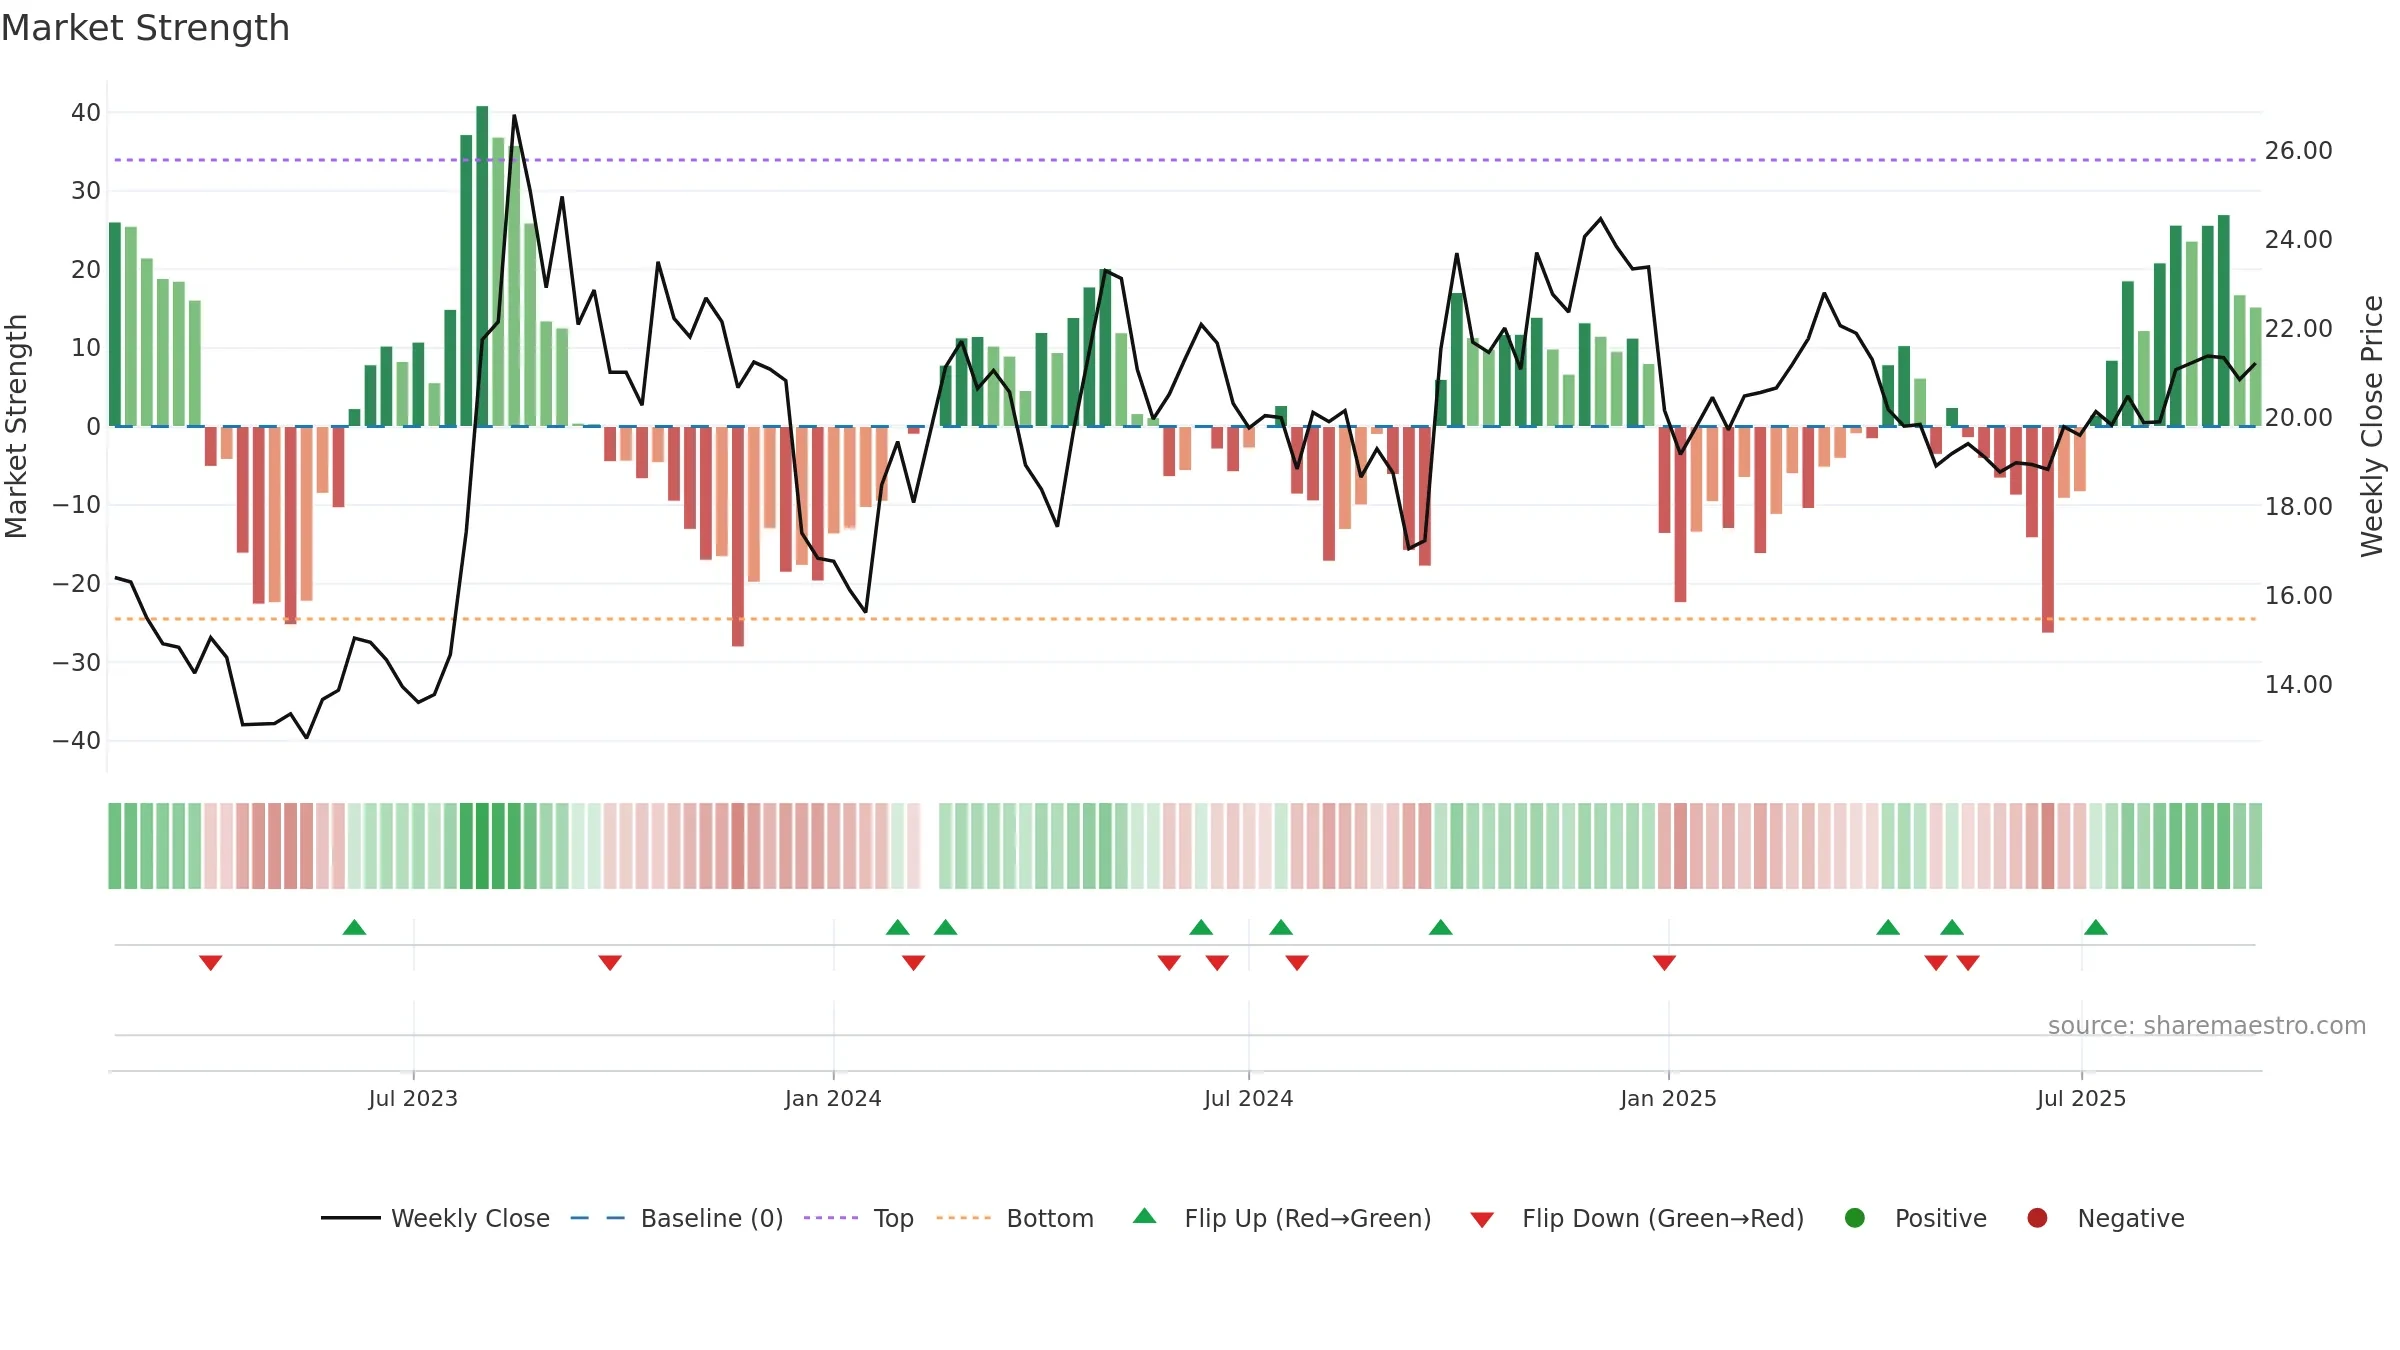2400x1350 pixels.
Task: Toggle the Bottom legend label
Action: pyautogui.click(x=1050, y=1218)
